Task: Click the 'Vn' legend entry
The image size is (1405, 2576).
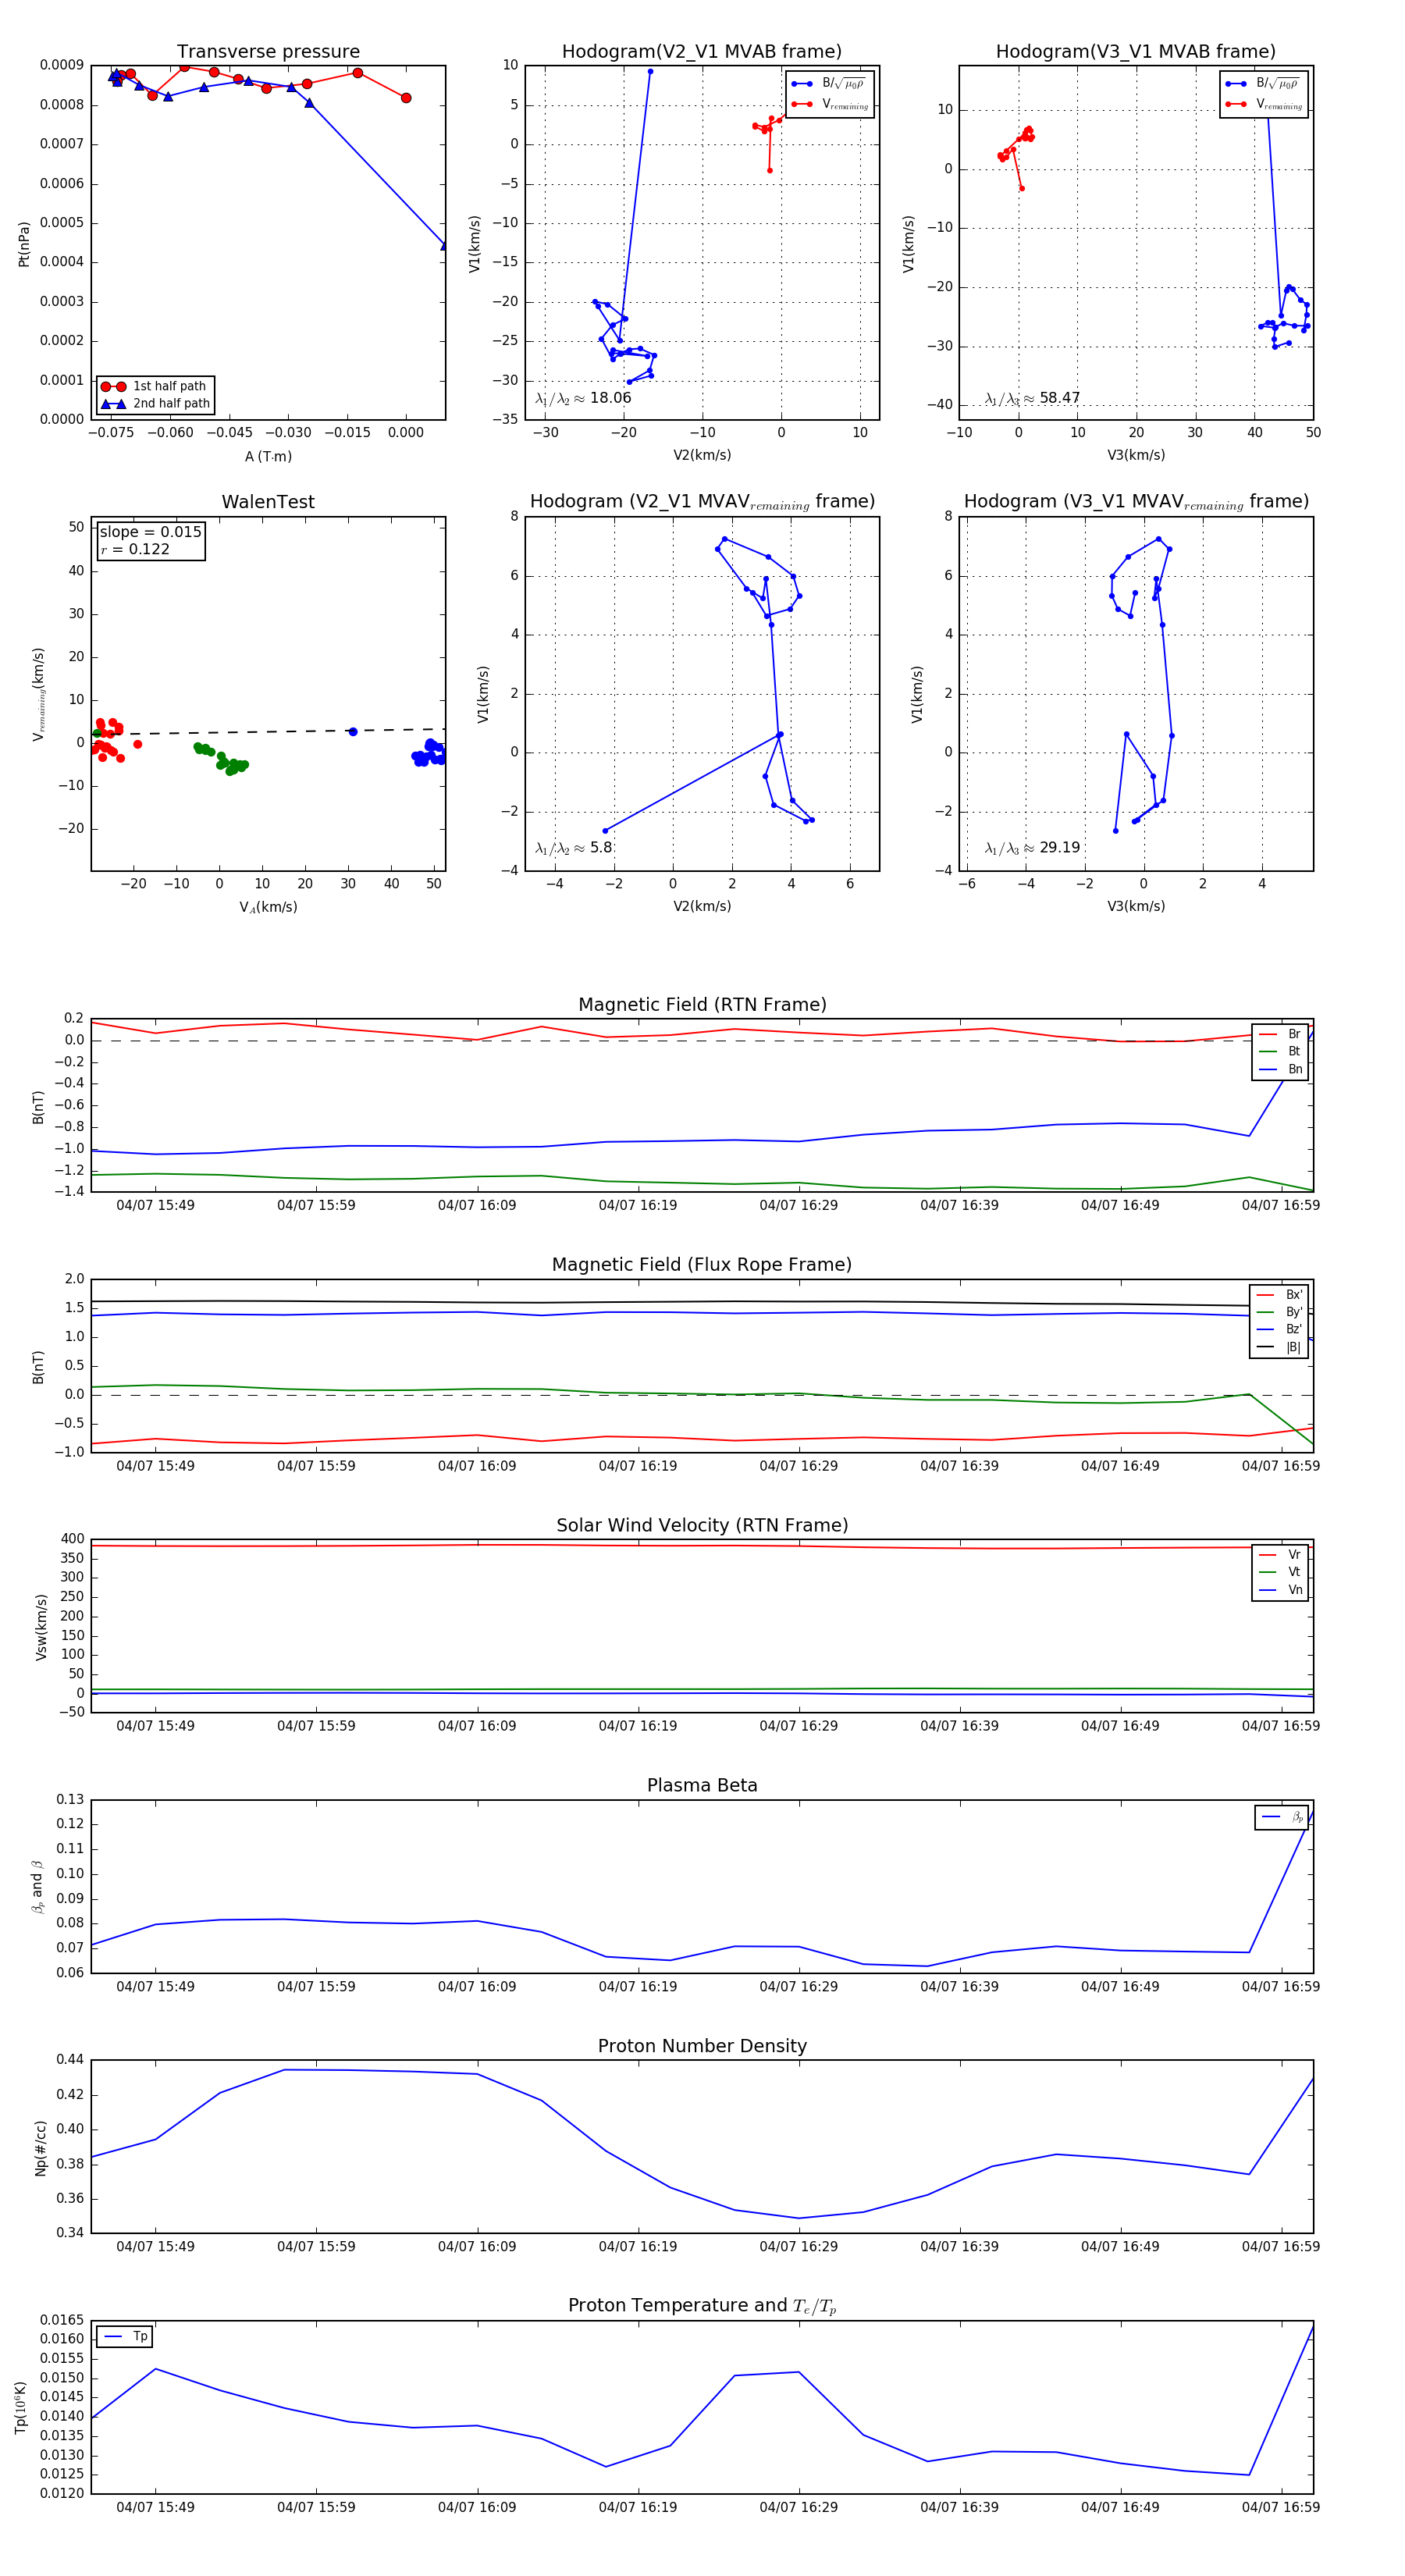Action: point(1281,1590)
